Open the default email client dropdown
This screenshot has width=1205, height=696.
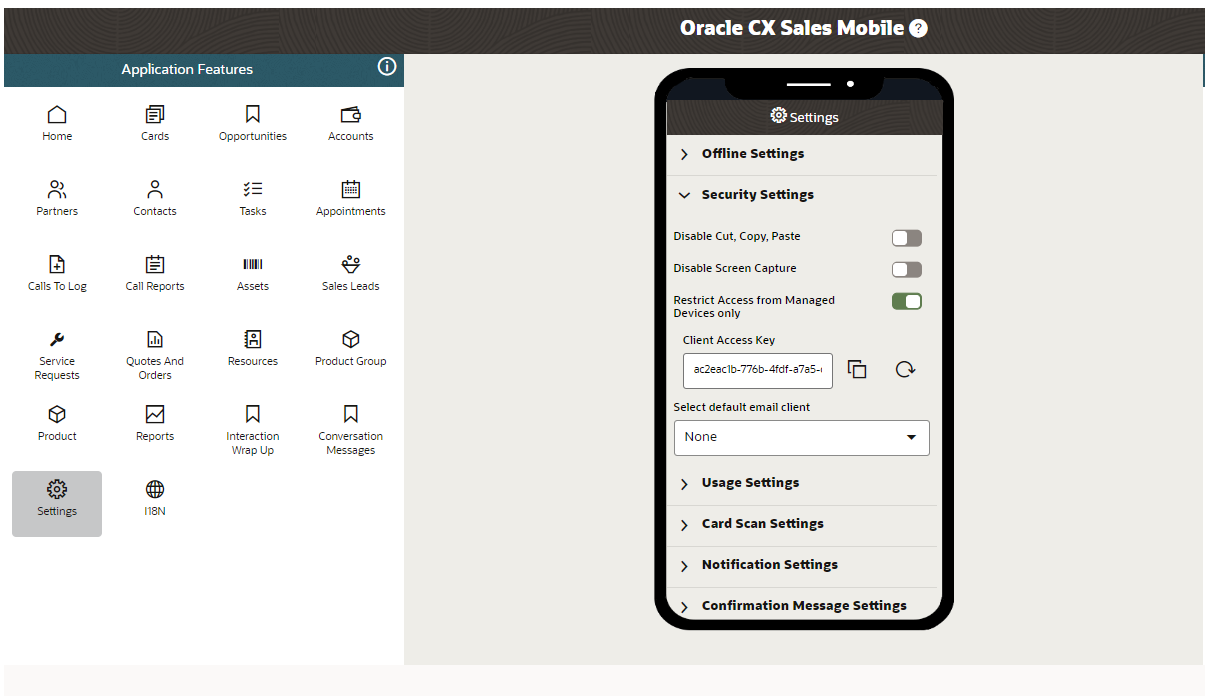click(x=802, y=437)
